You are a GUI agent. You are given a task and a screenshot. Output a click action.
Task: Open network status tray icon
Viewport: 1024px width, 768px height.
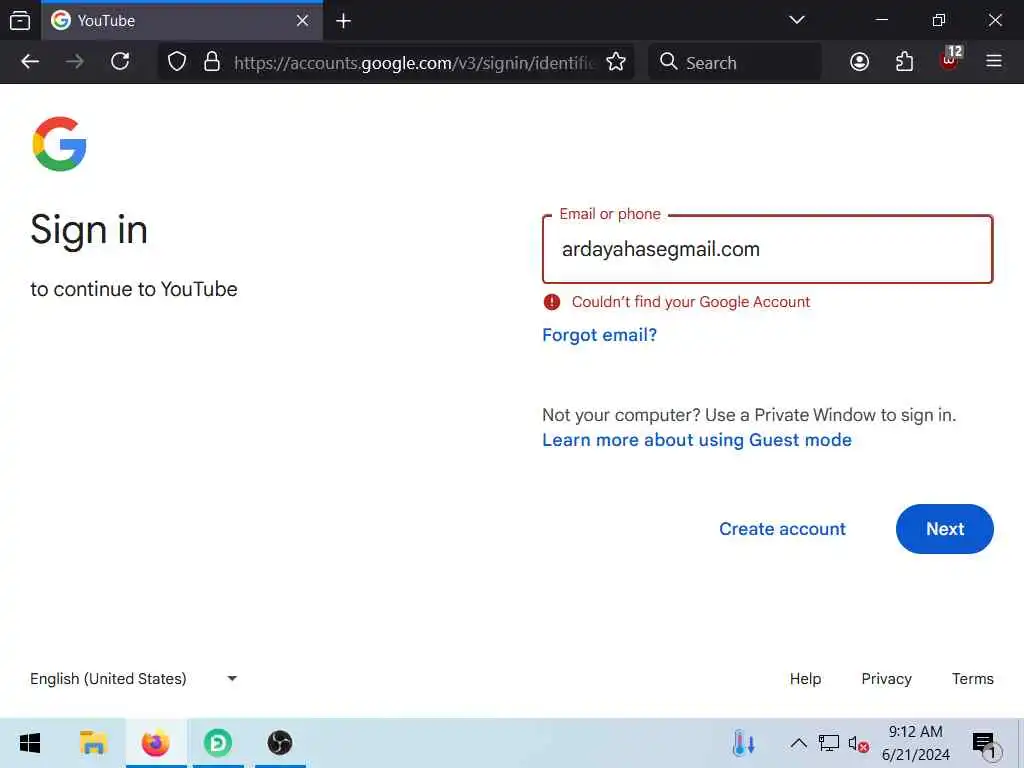coord(829,743)
